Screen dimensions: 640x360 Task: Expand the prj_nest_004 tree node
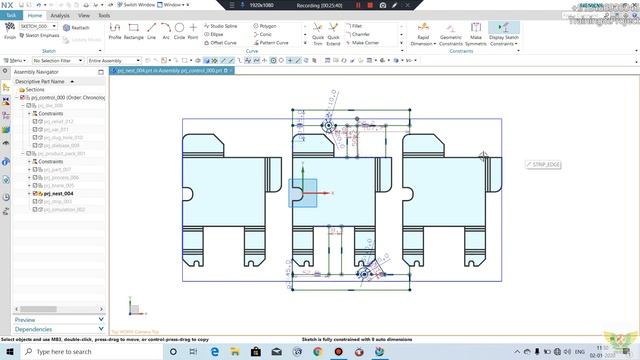click(x=29, y=193)
